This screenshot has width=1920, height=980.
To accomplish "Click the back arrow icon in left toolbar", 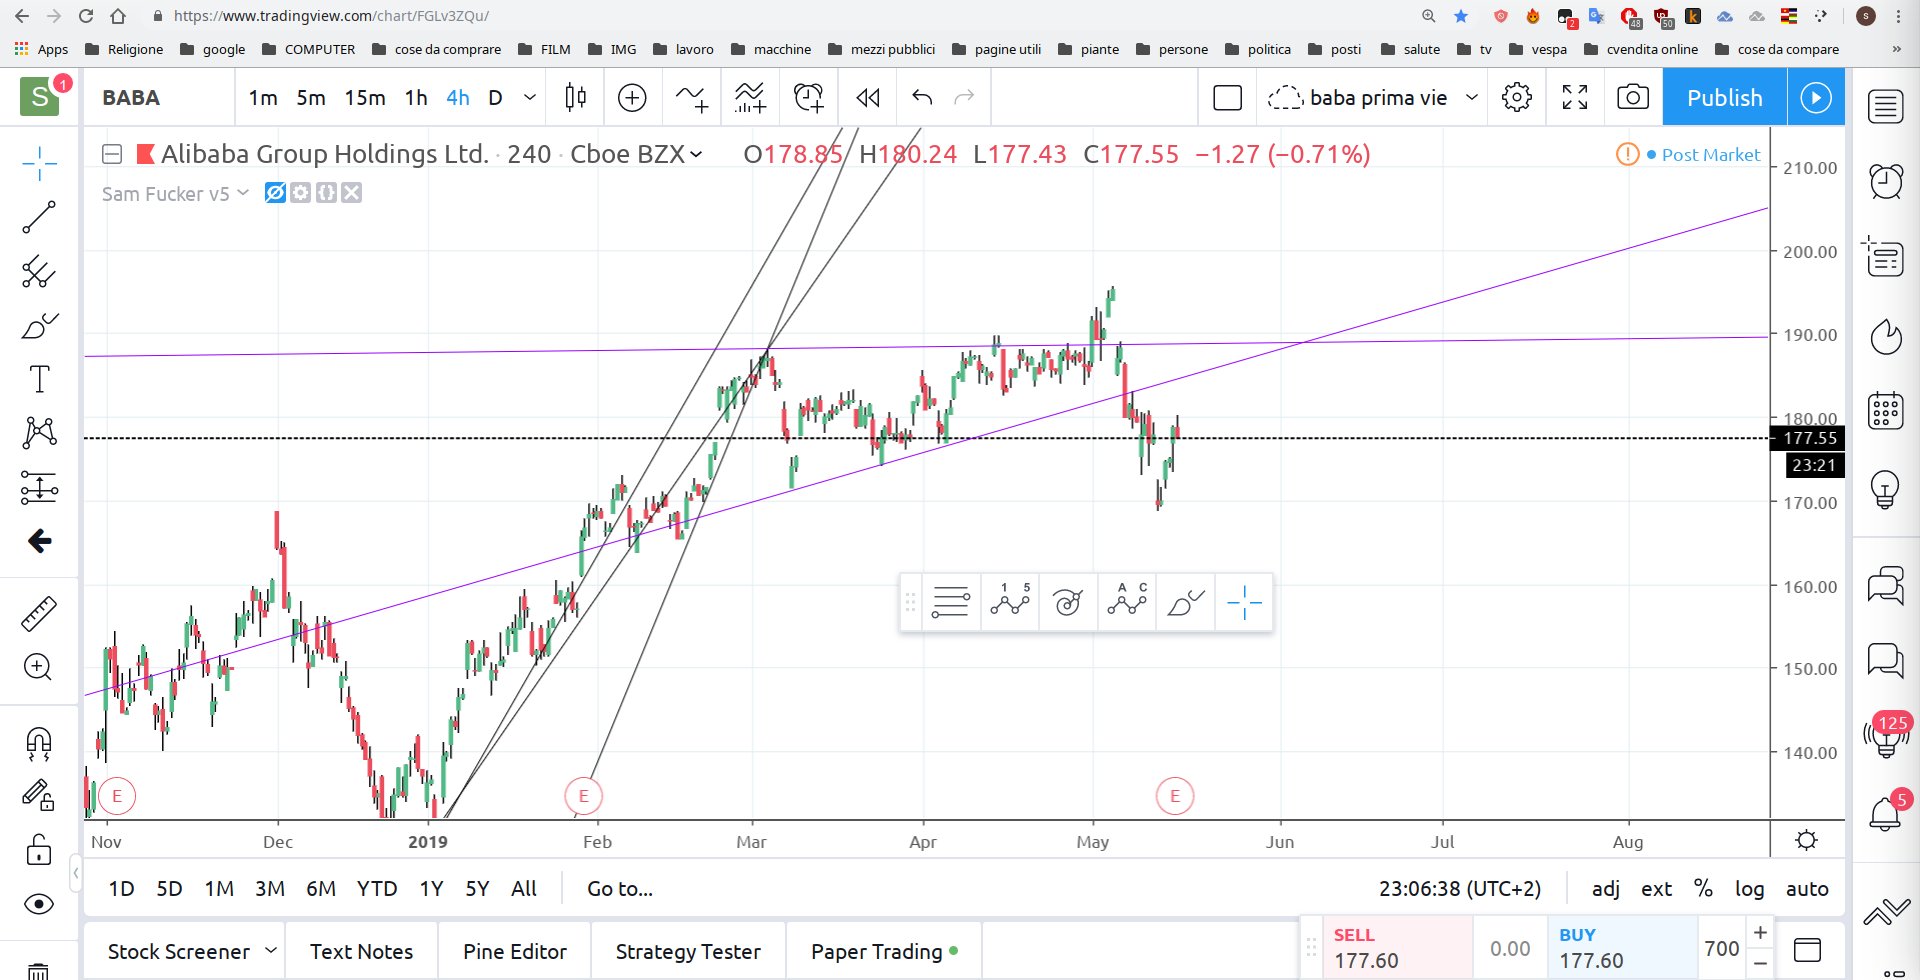I will pos(39,541).
